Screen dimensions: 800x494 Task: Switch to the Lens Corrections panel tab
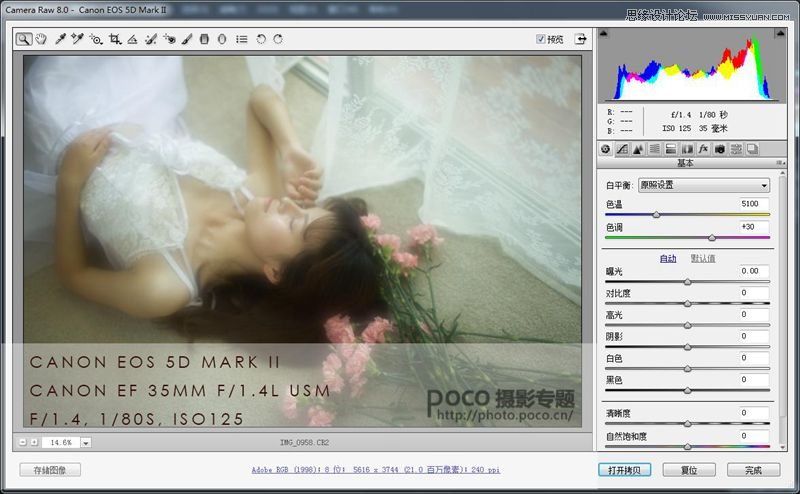pyautogui.click(x=687, y=149)
